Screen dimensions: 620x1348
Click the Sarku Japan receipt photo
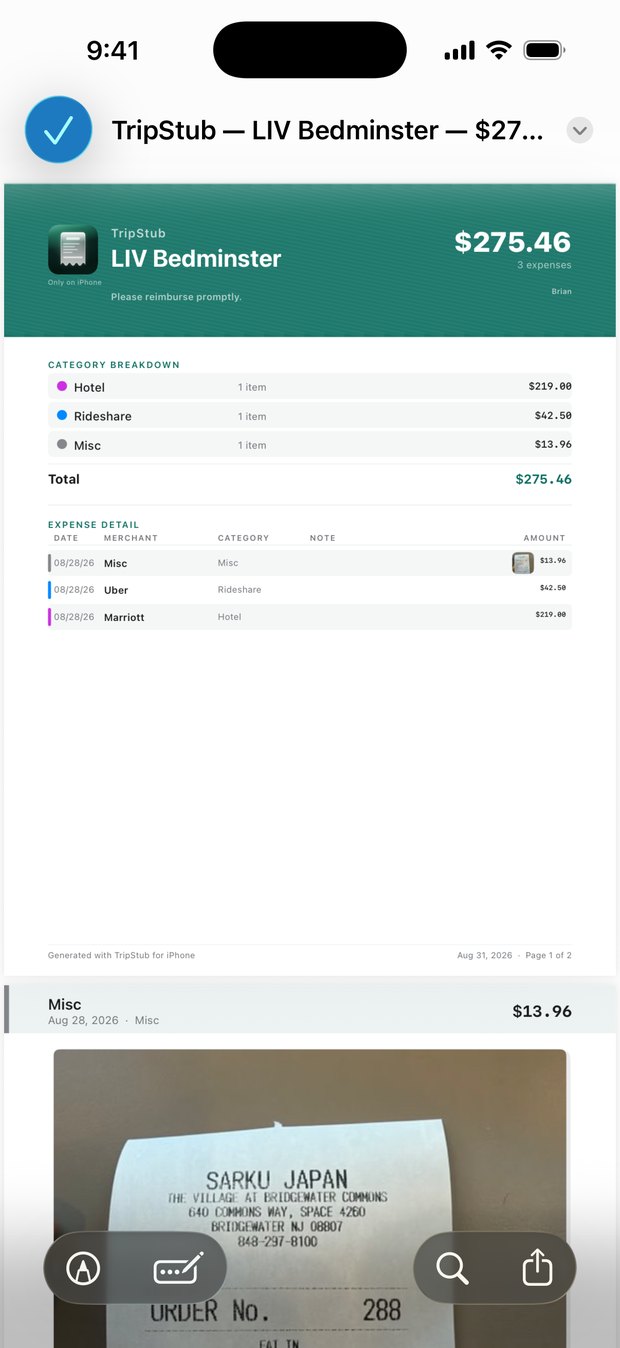point(310,1198)
